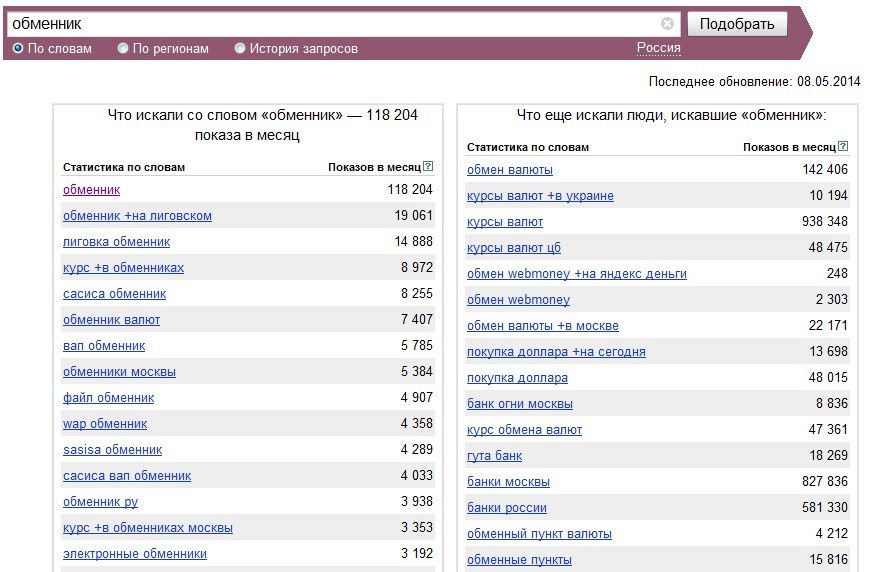The width and height of the screenshot is (869, 572).
Task: Open the 'банки москвы' link
Action: pos(508,483)
